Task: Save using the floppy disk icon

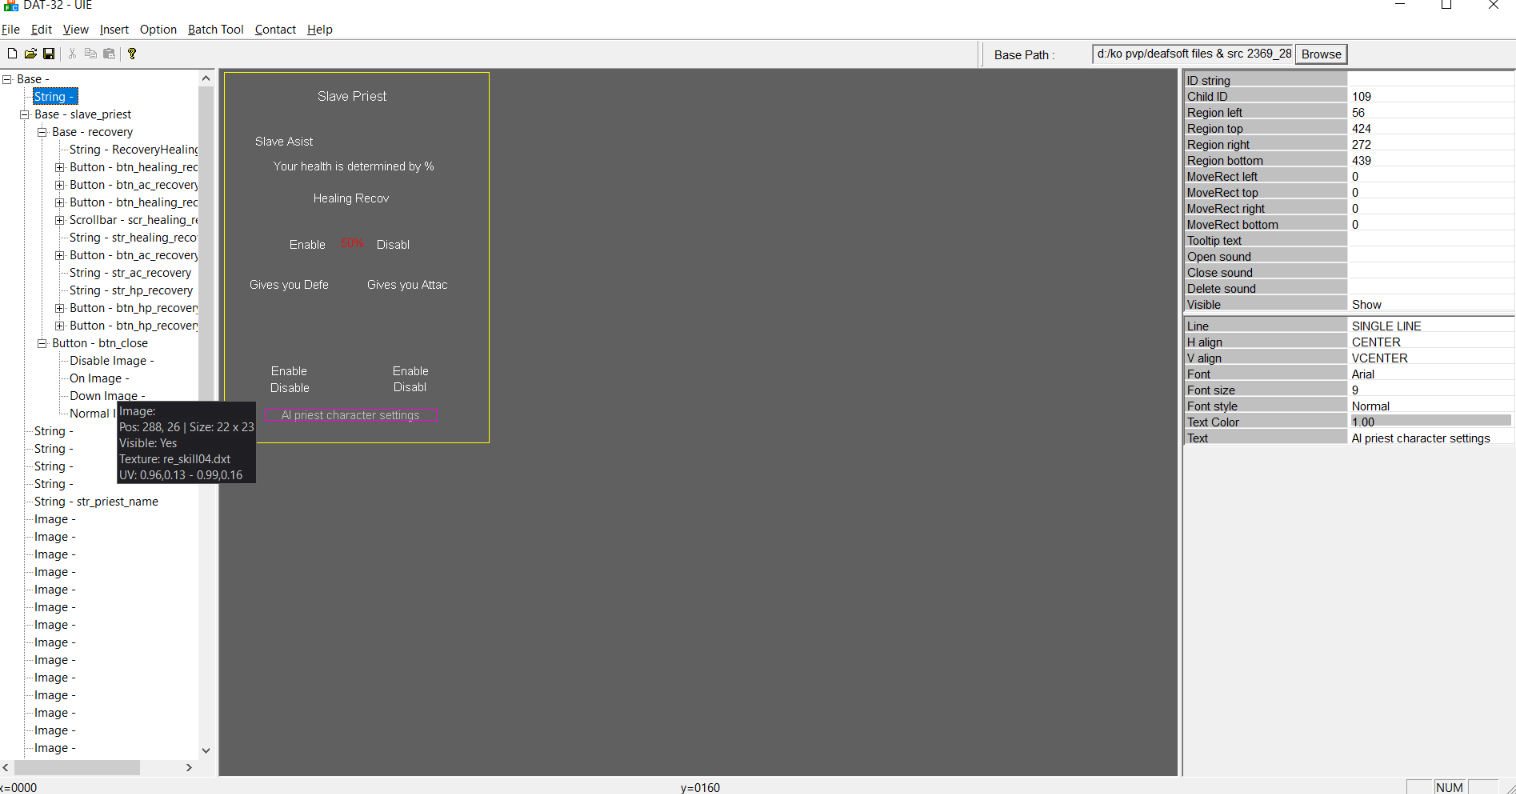Action: click(48, 54)
